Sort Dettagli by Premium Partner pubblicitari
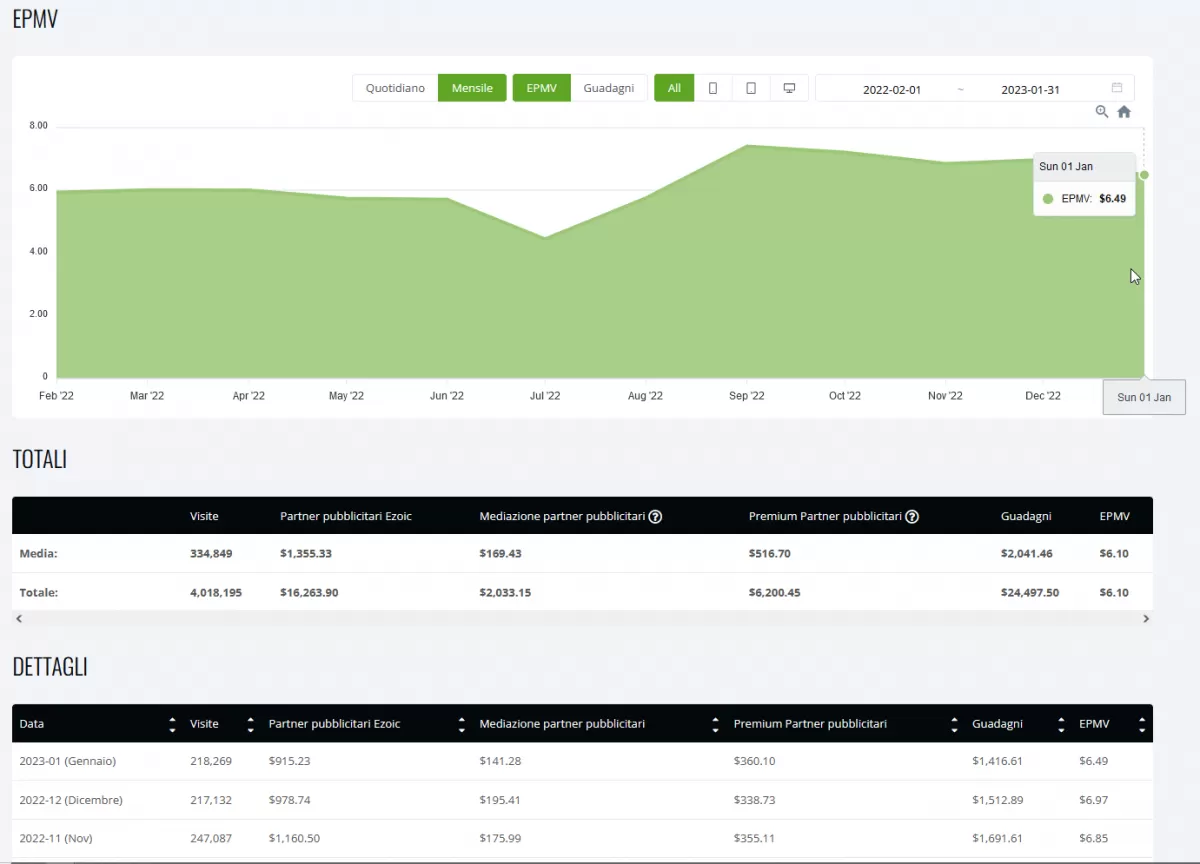The height and width of the screenshot is (864, 1200). click(953, 724)
